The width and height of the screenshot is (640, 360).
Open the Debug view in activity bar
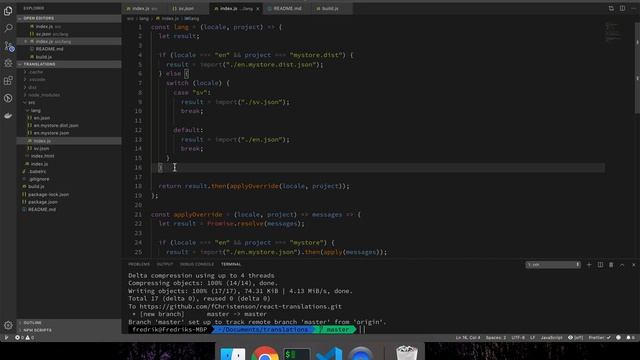(x=8, y=63)
